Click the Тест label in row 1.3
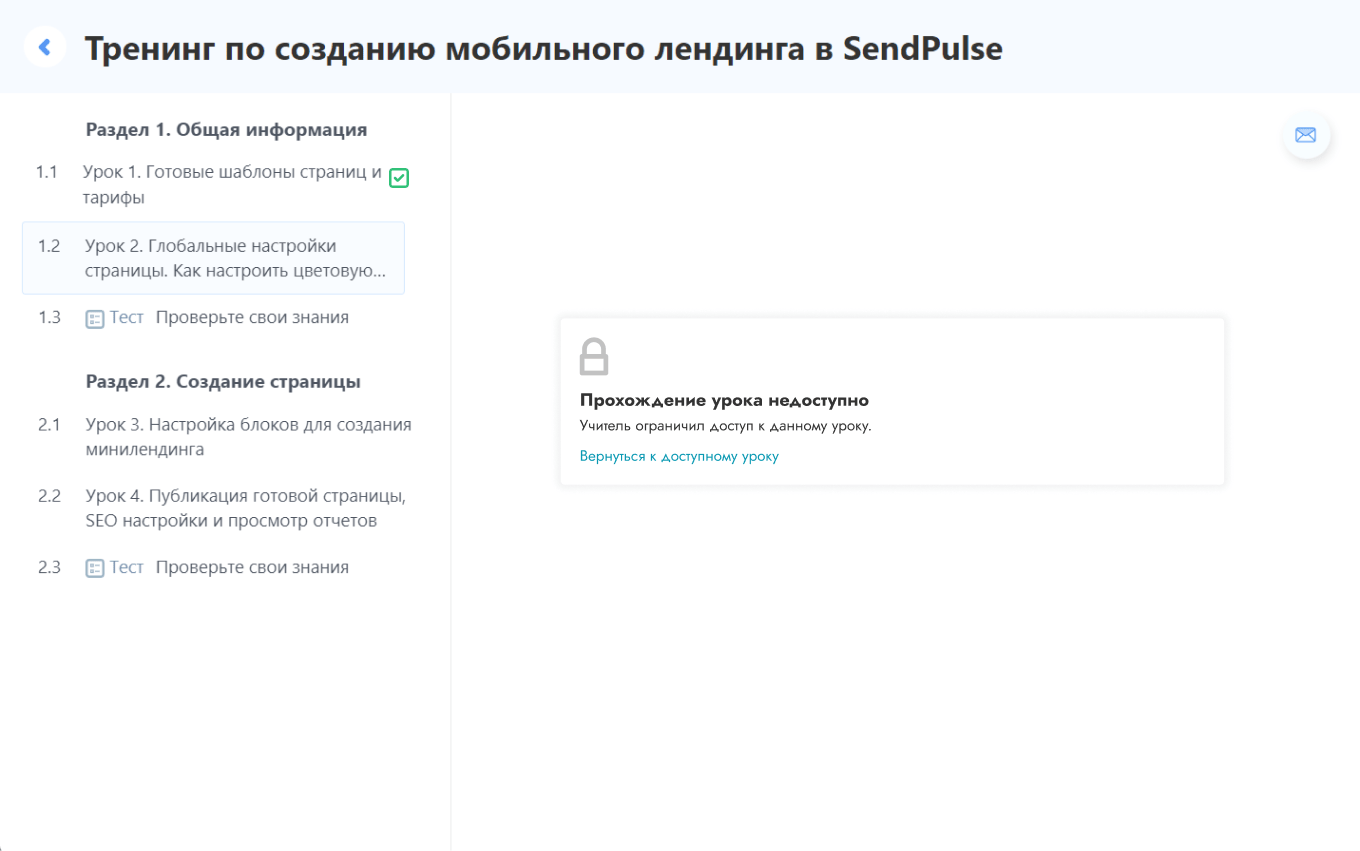The height and width of the screenshot is (851, 1360). (127, 317)
